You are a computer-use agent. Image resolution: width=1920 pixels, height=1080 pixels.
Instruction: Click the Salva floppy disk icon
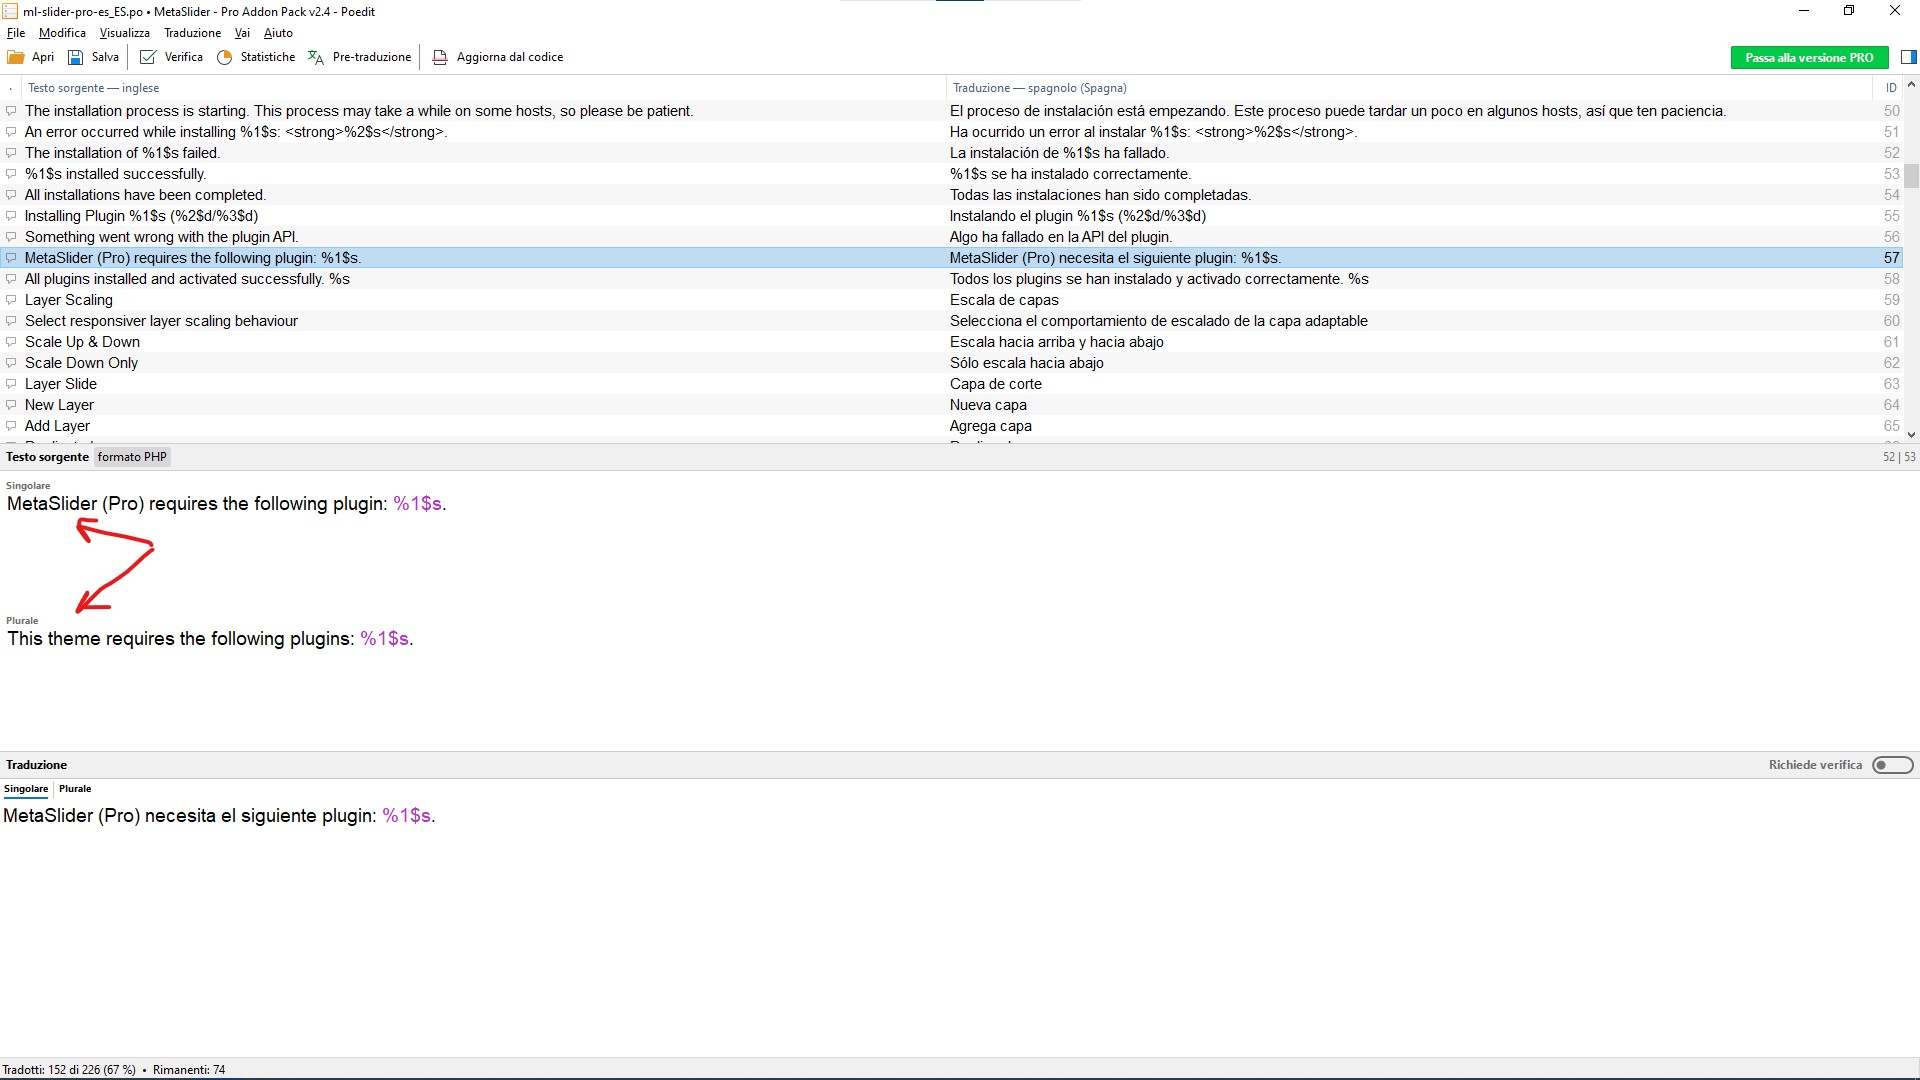pos(75,57)
